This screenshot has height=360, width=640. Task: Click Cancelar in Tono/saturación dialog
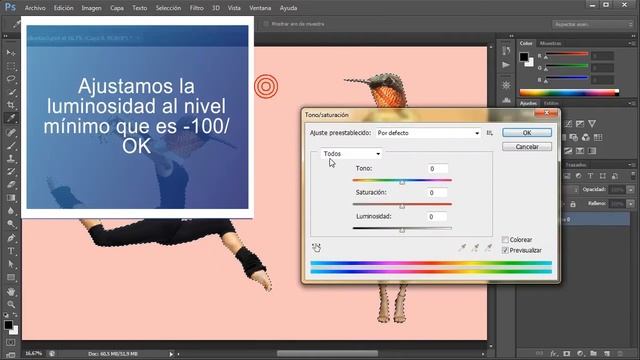527,147
